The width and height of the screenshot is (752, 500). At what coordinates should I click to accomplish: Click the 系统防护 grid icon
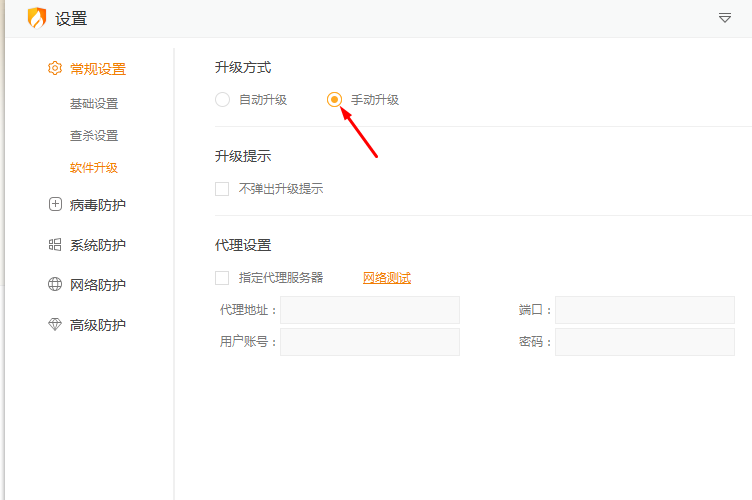coord(55,245)
